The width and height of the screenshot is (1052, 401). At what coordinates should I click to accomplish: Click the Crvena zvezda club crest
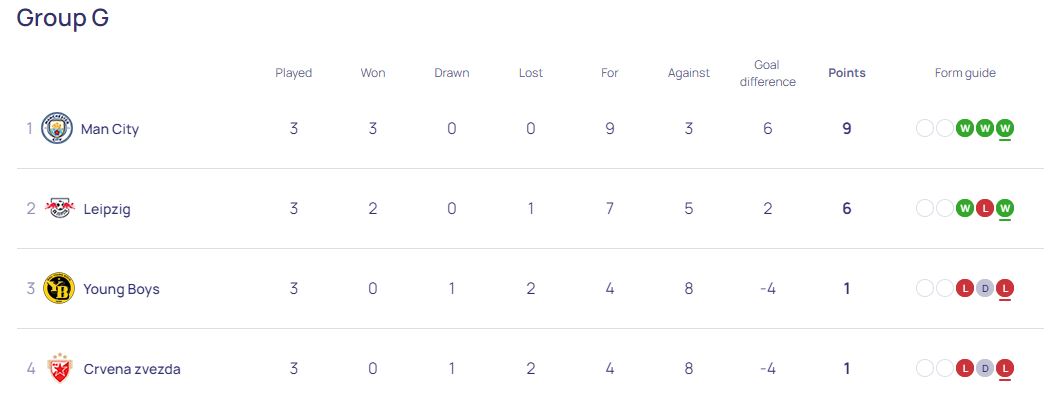tap(60, 368)
